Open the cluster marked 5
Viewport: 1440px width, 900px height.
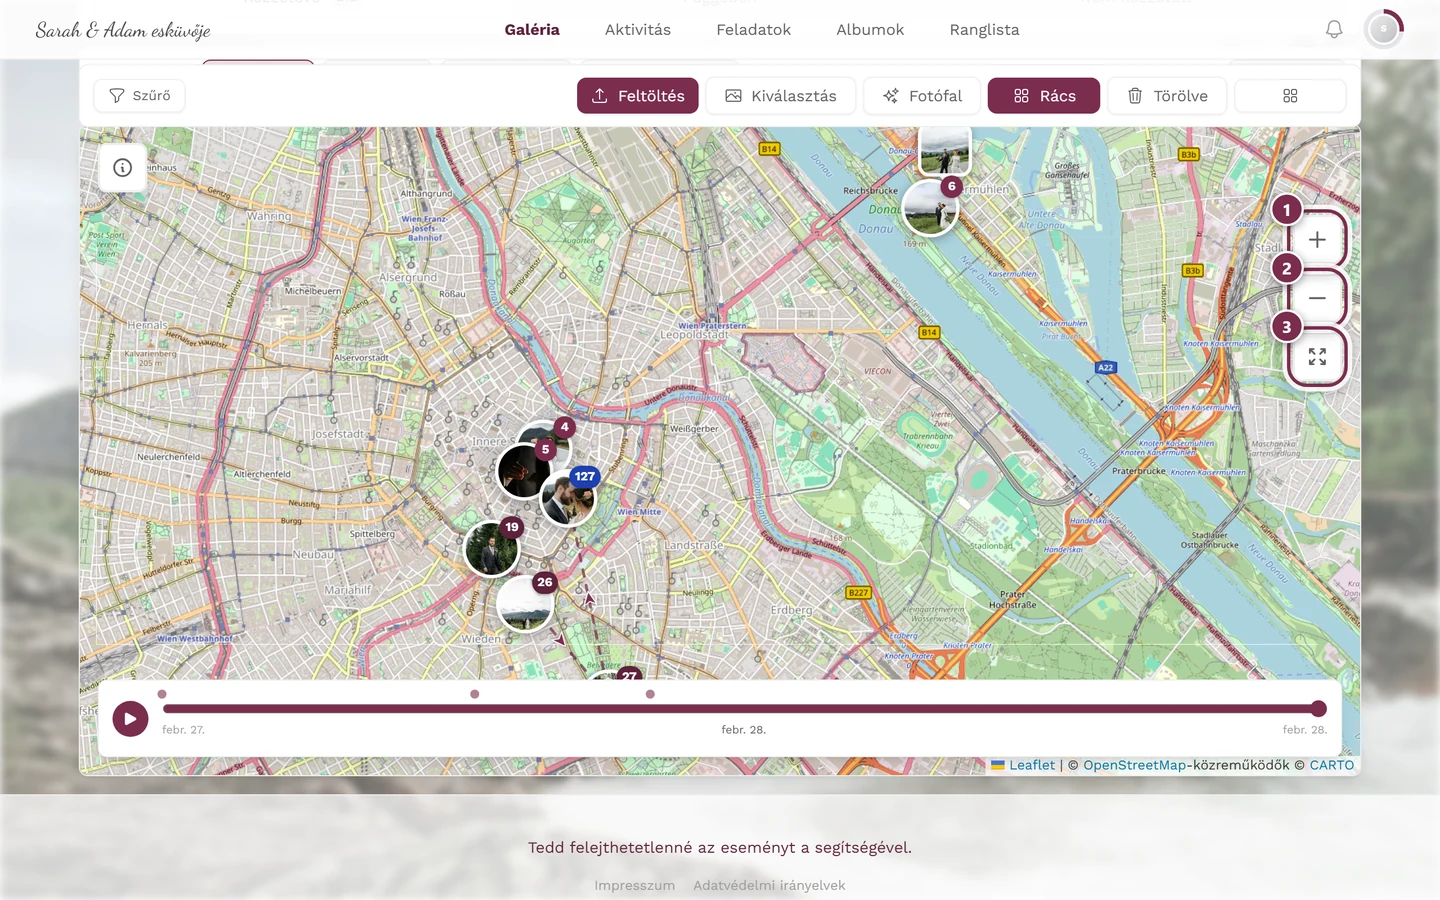(x=524, y=470)
